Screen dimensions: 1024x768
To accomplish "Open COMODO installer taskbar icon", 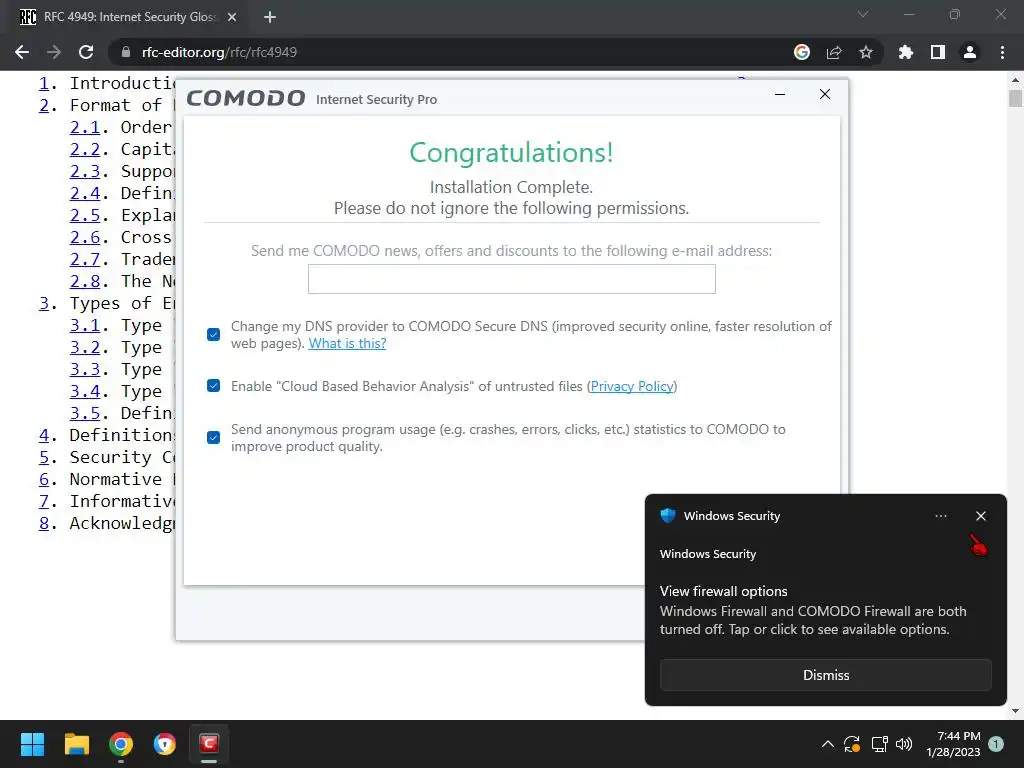I will coord(209,744).
